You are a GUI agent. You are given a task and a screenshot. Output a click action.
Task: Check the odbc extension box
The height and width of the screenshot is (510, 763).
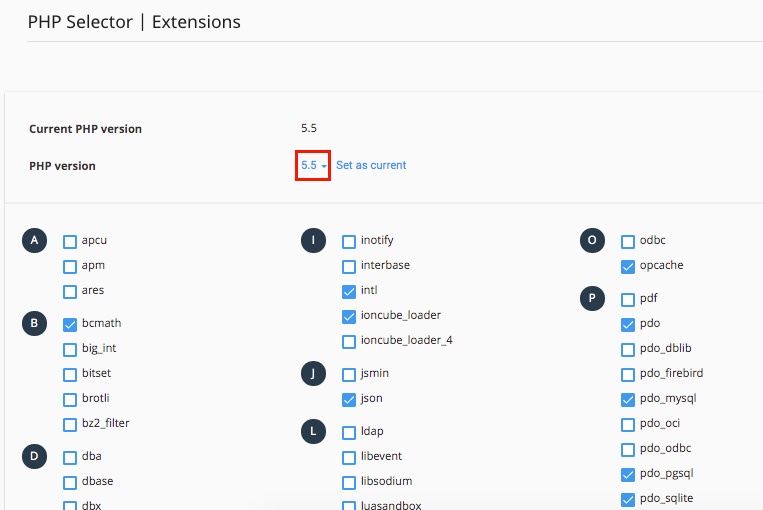(x=628, y=241)
